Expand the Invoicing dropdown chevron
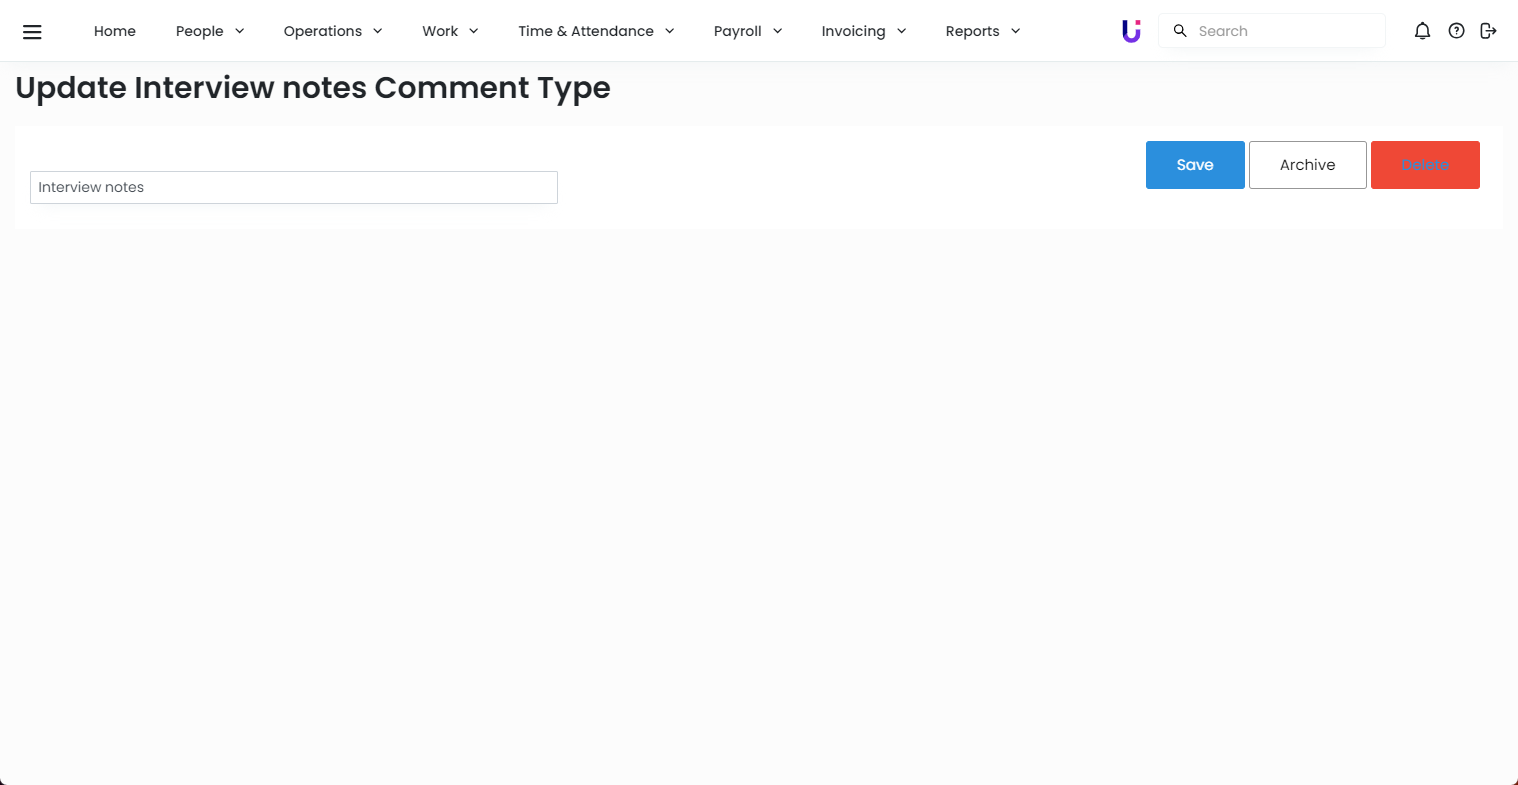This screenshot has height=785, width=1518. click(x=902, y=31)
